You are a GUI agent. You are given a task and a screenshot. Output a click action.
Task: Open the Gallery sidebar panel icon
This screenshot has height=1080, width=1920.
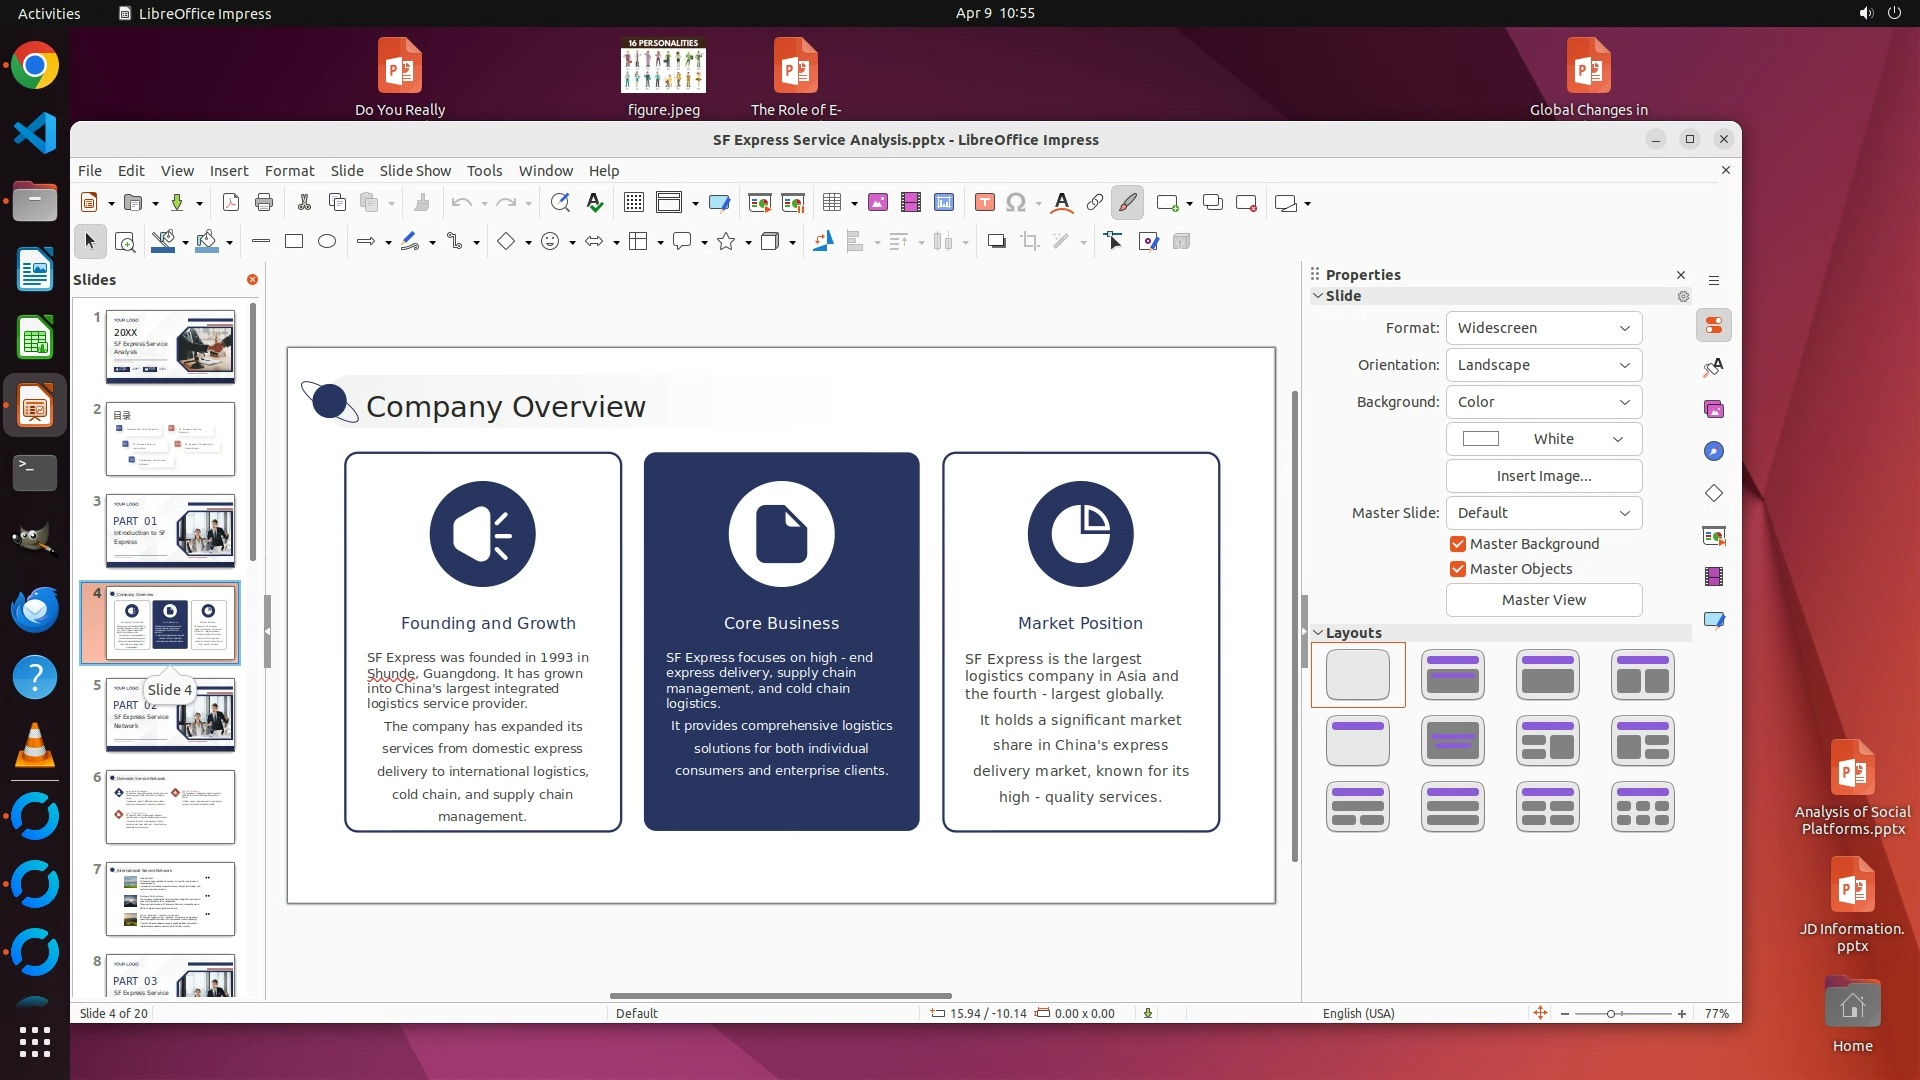pyautogui.click(x=1714, y=409)
